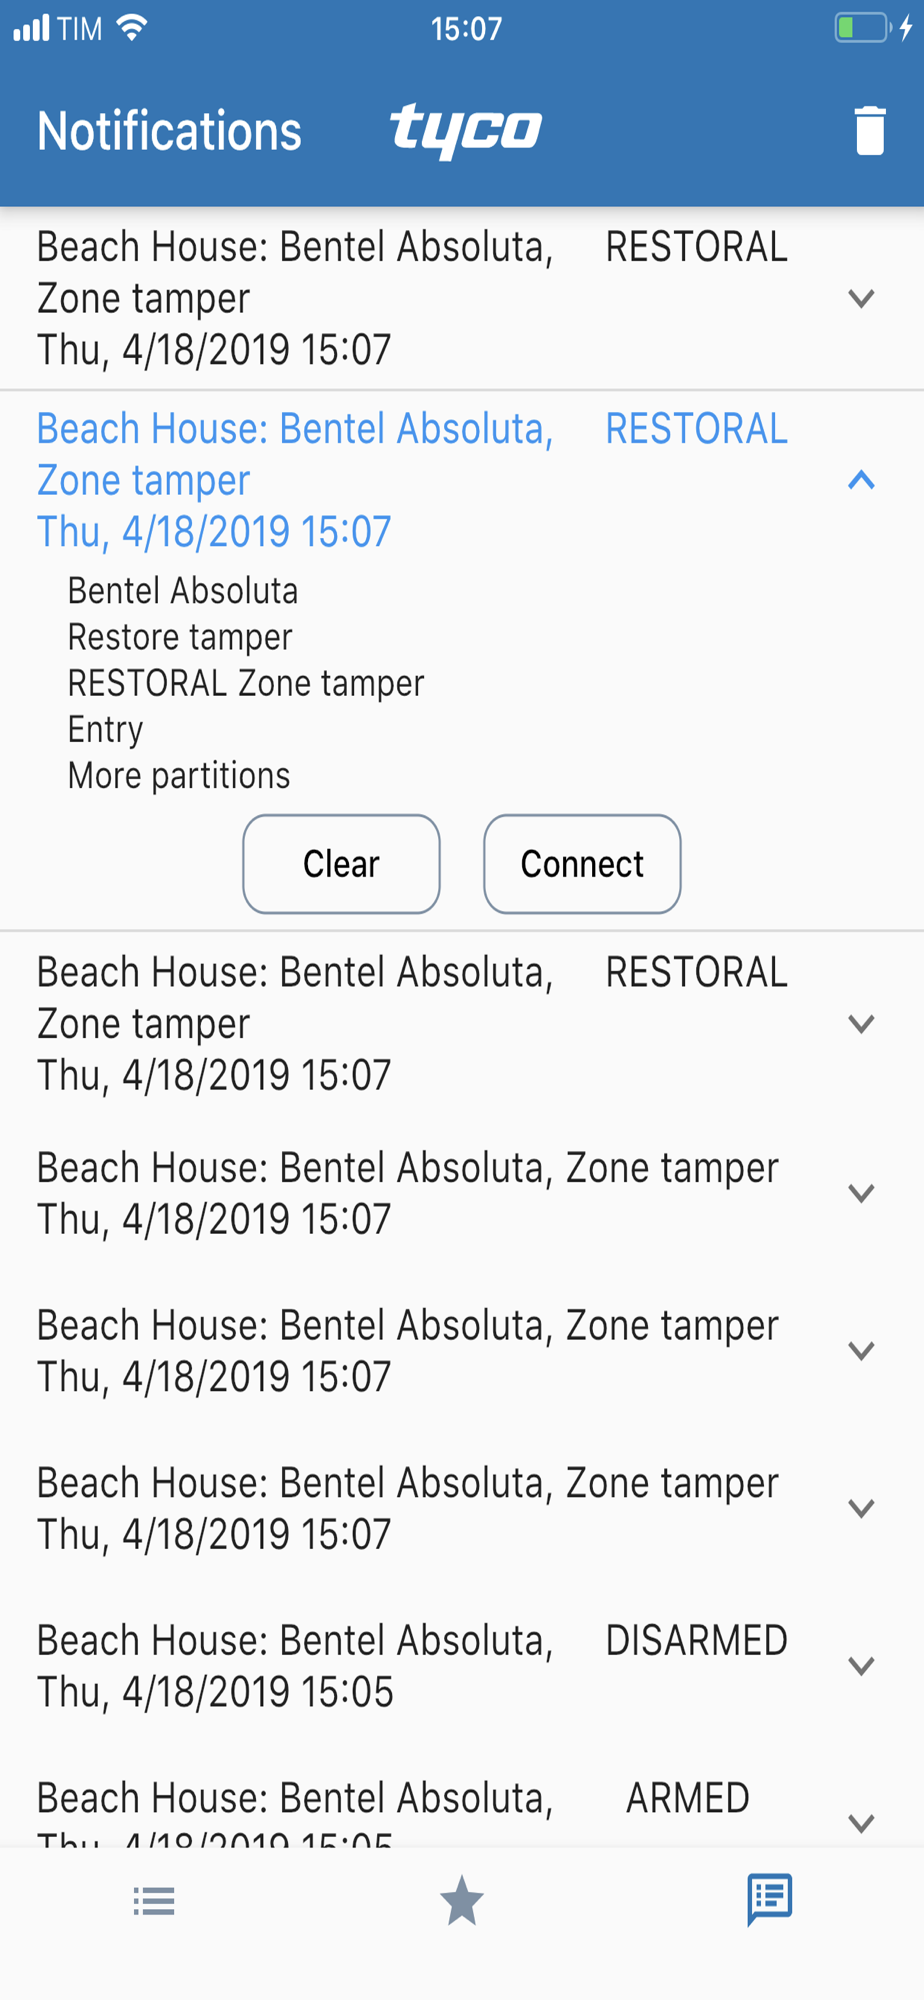Select the notifications message tab icon
924x2000 pixels.
(x=769, y=1898)
